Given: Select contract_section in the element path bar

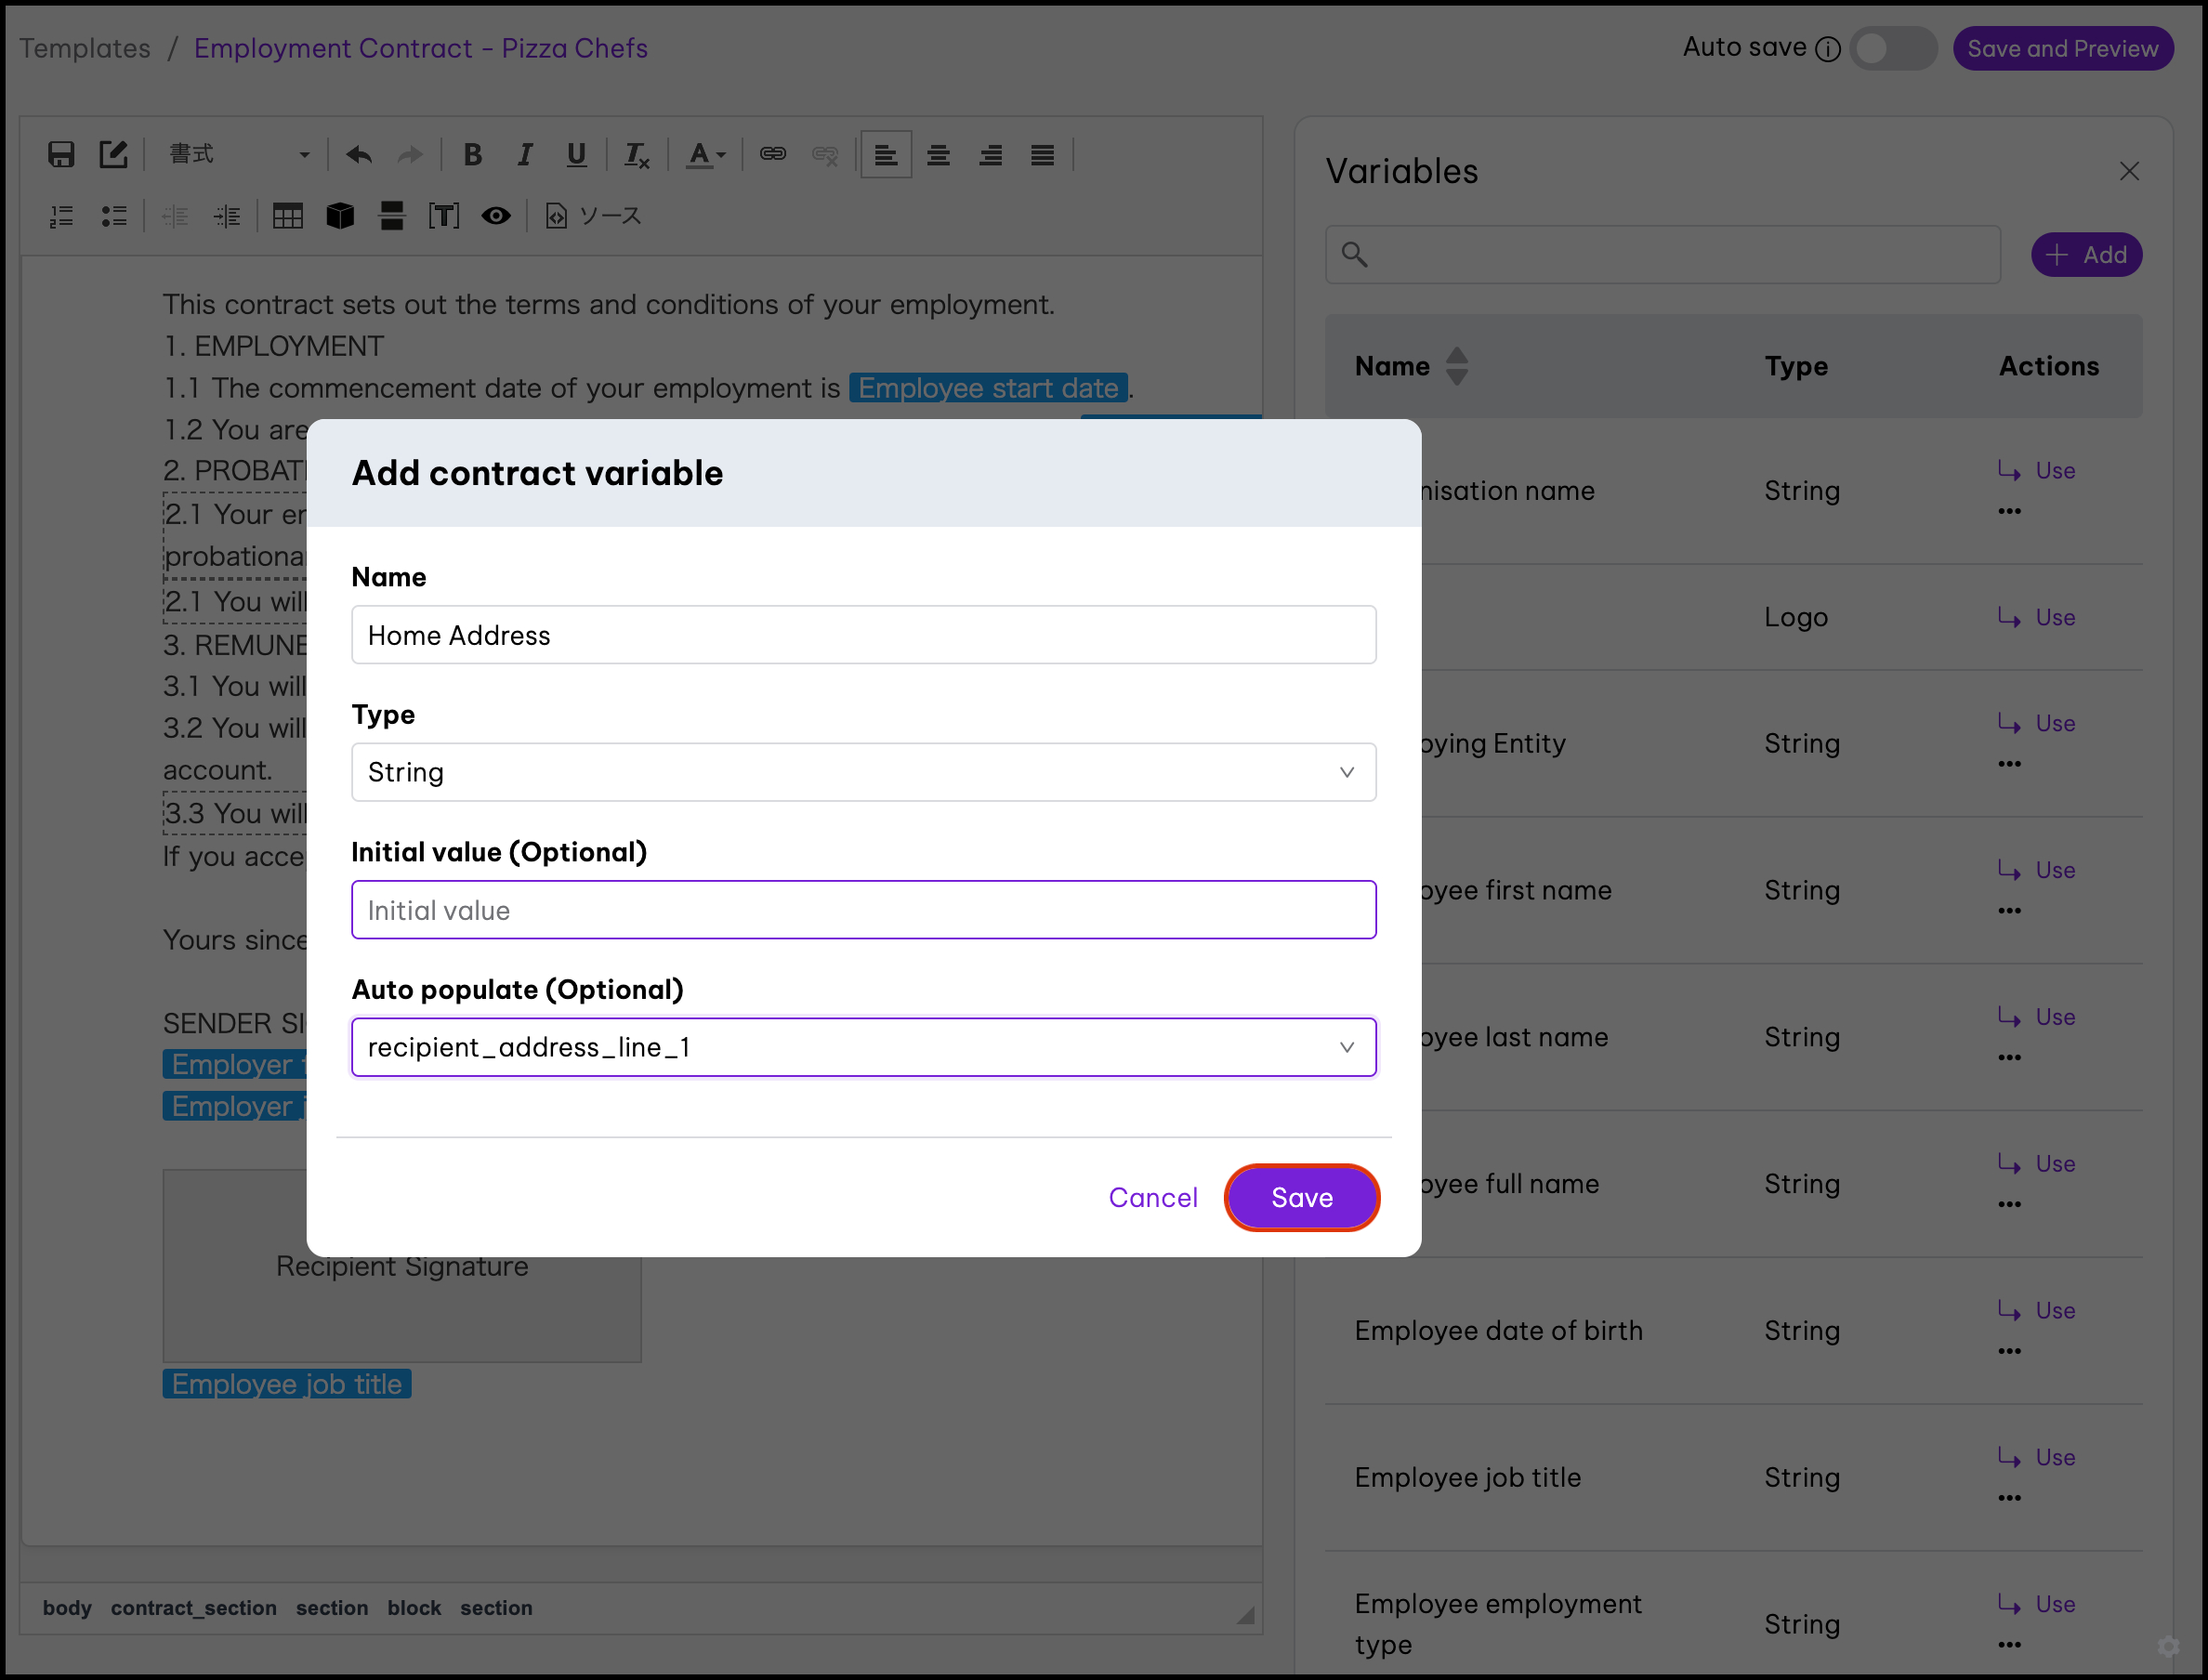Looking at the screenshot, I should pos(193,1608).
